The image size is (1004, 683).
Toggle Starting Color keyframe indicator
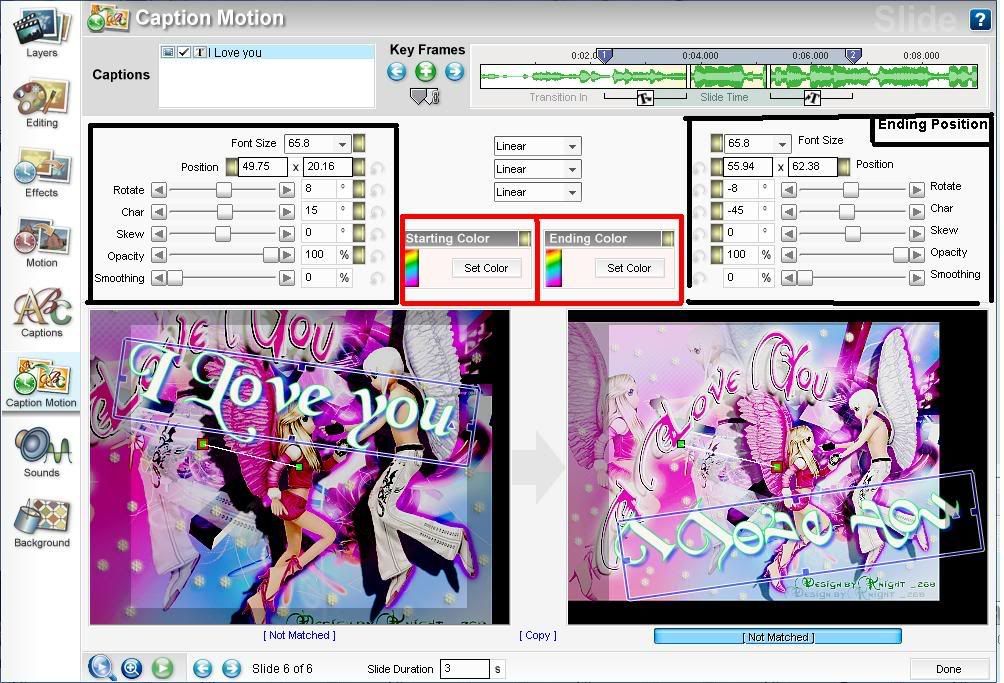coord(524,239)
